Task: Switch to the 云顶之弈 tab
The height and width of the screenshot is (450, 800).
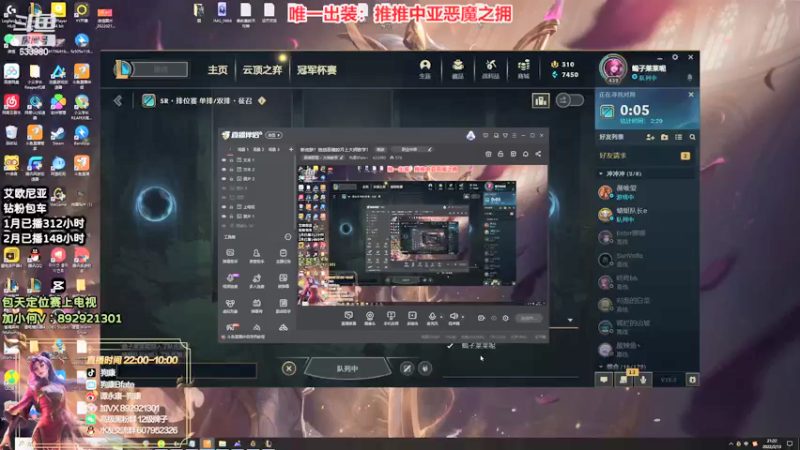Action: [262, 70]
